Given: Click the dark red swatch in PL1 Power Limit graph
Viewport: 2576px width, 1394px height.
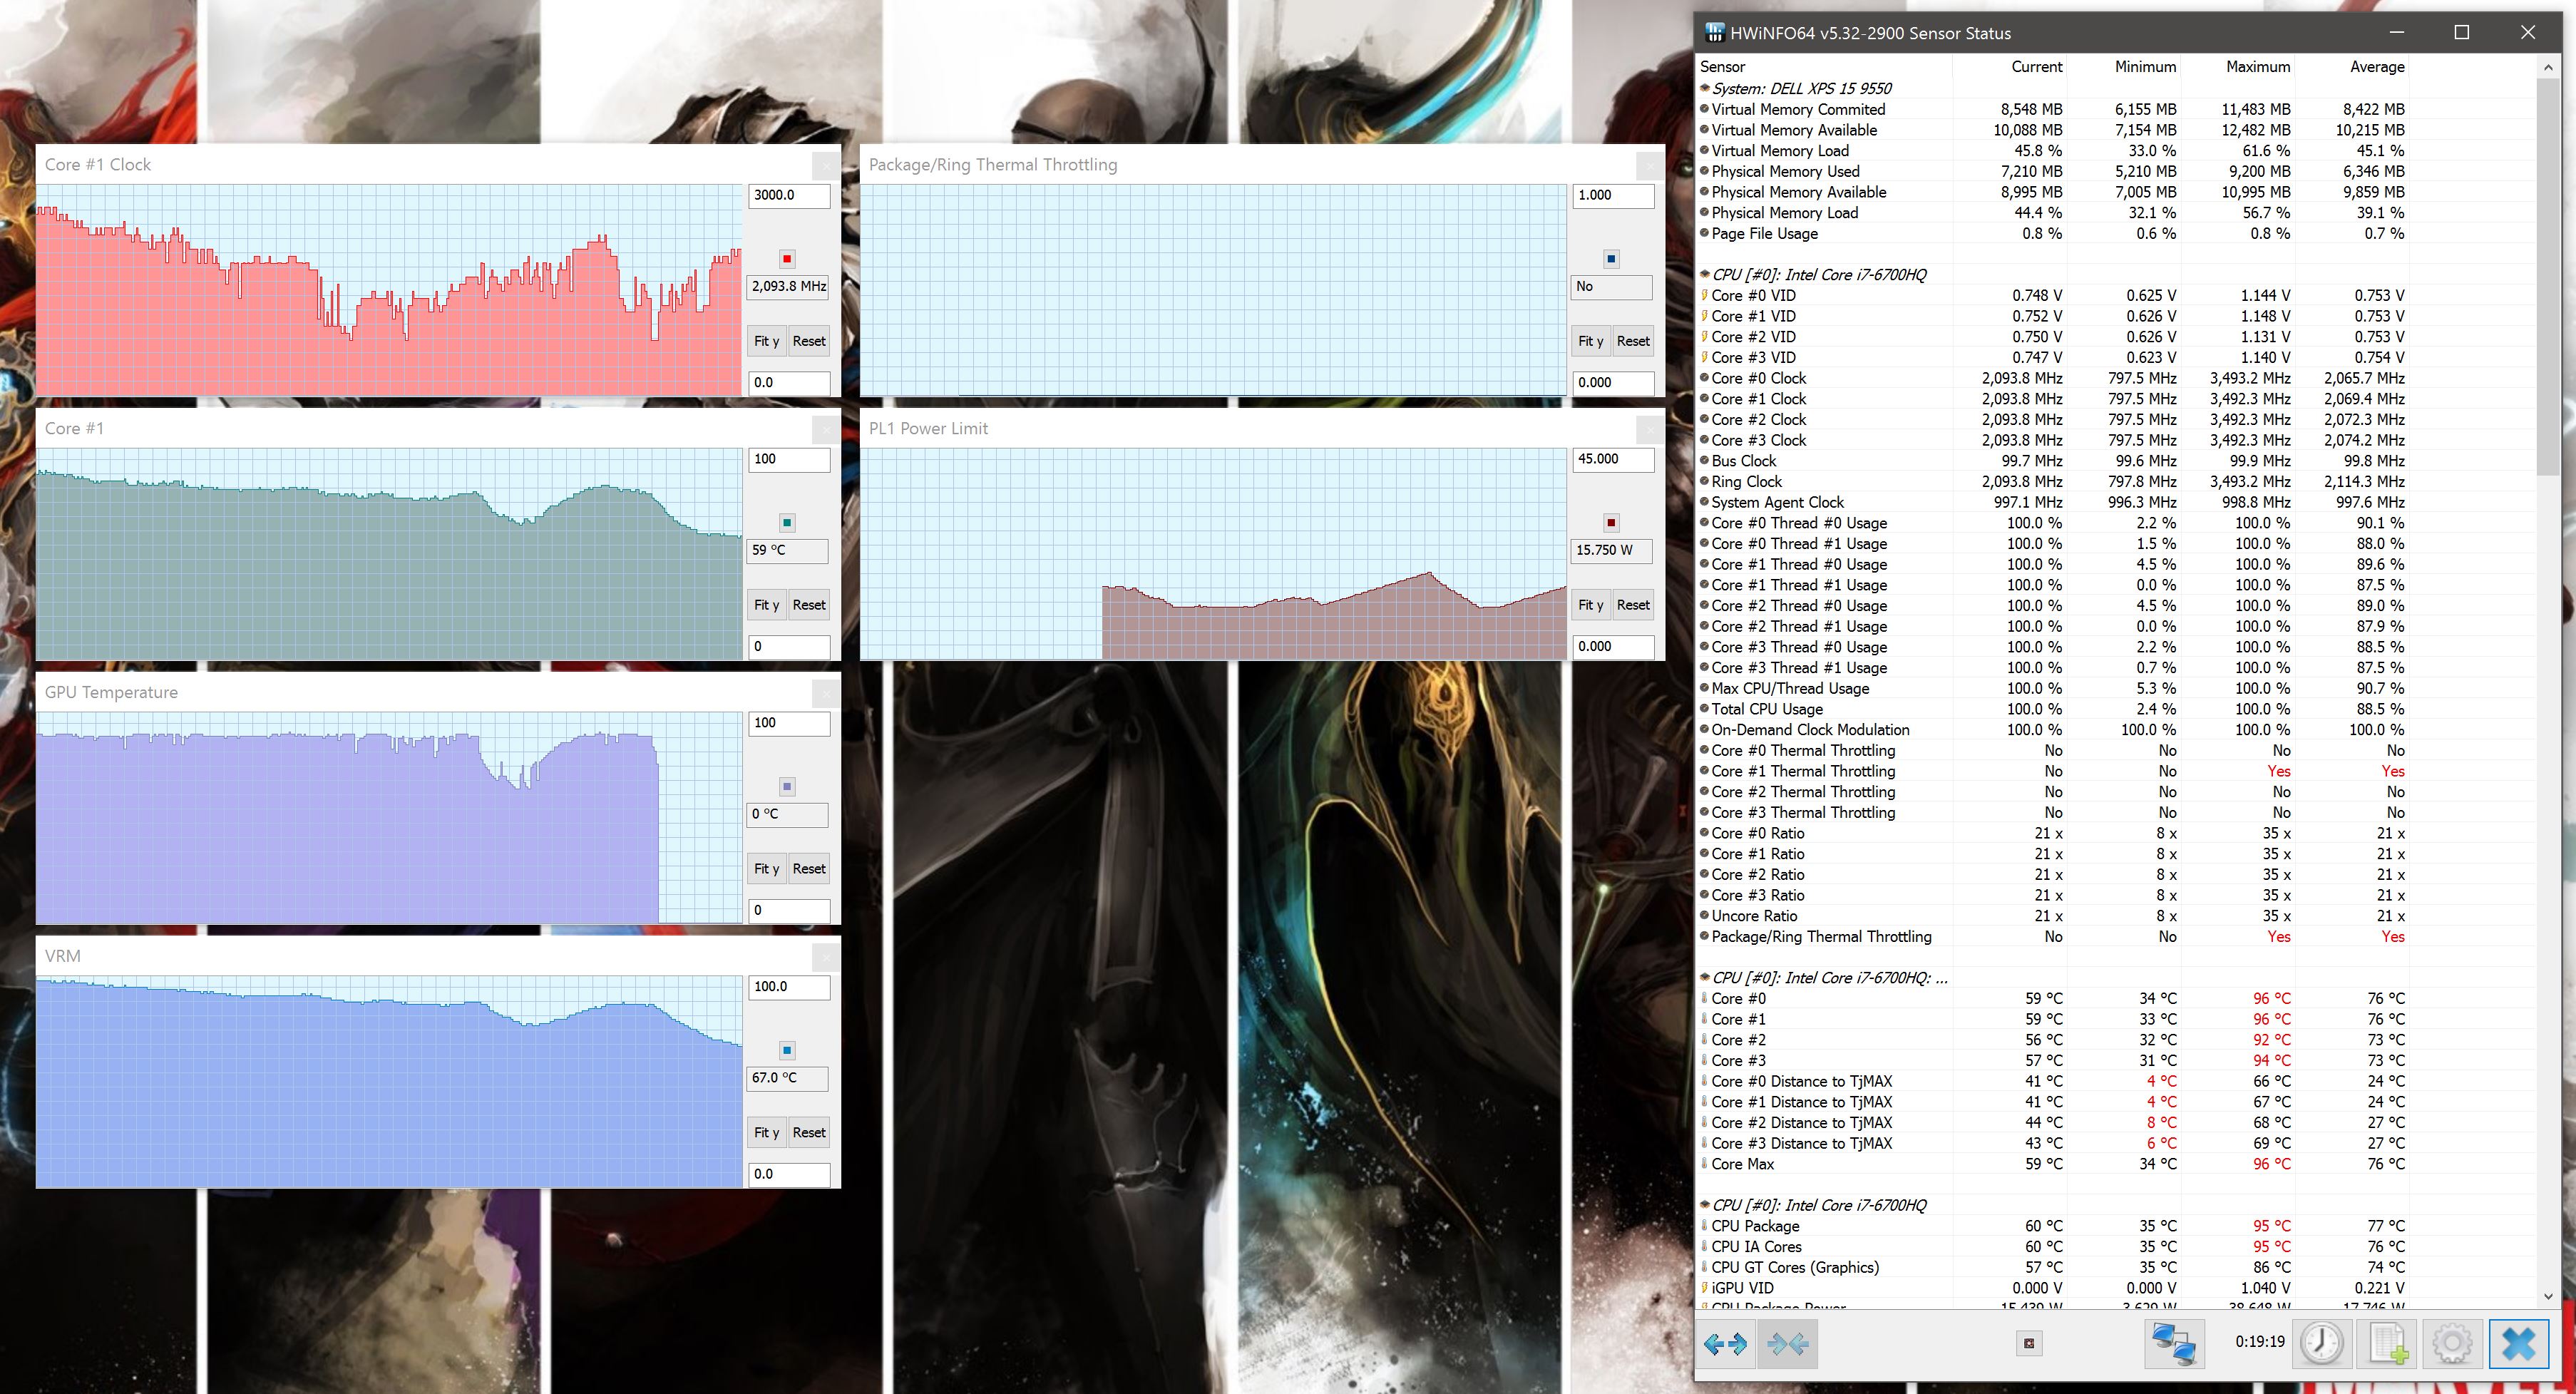Looking at the screenshot, I should pos(1611,523).
